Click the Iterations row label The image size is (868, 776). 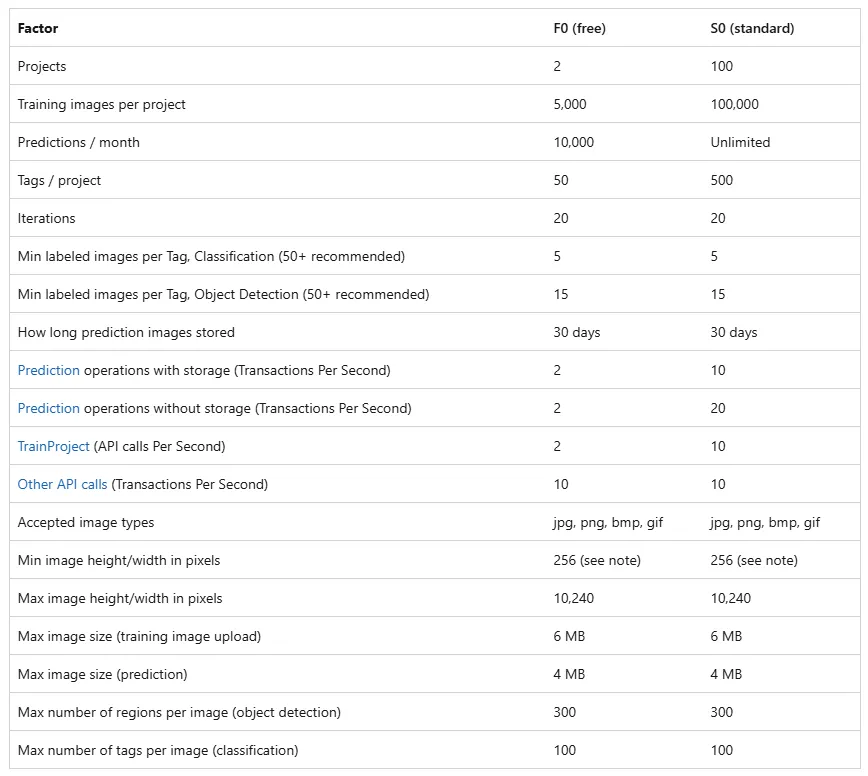[46, 218]
